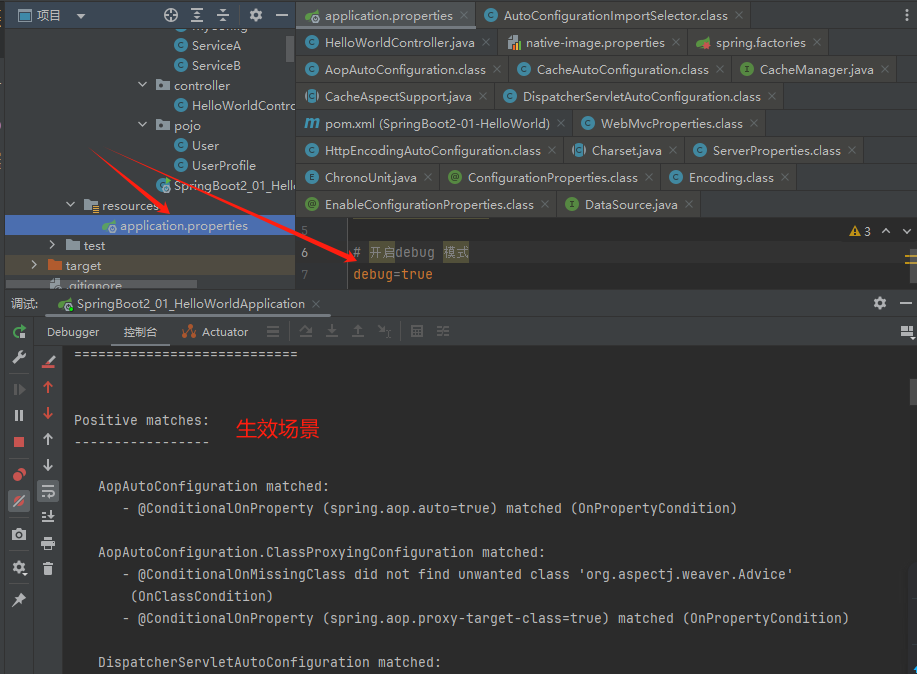Print the console output
917x674 pixels.
(x=48, y=543)
